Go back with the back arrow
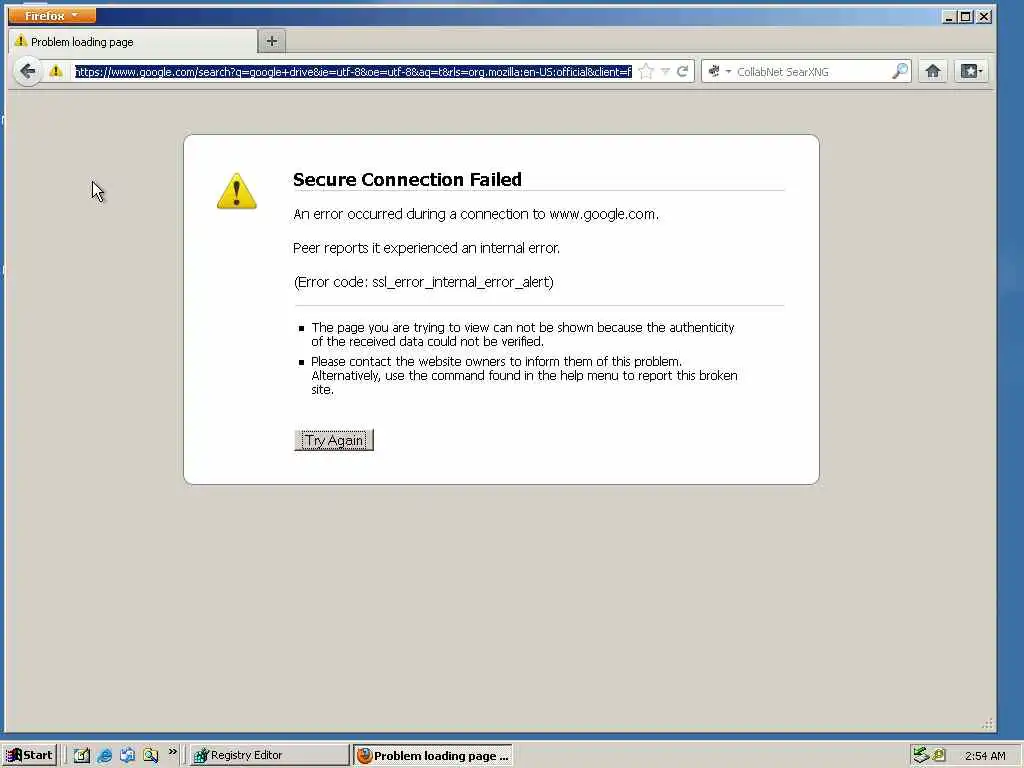Screen dimensions: 1024x768 click(27, 71)
